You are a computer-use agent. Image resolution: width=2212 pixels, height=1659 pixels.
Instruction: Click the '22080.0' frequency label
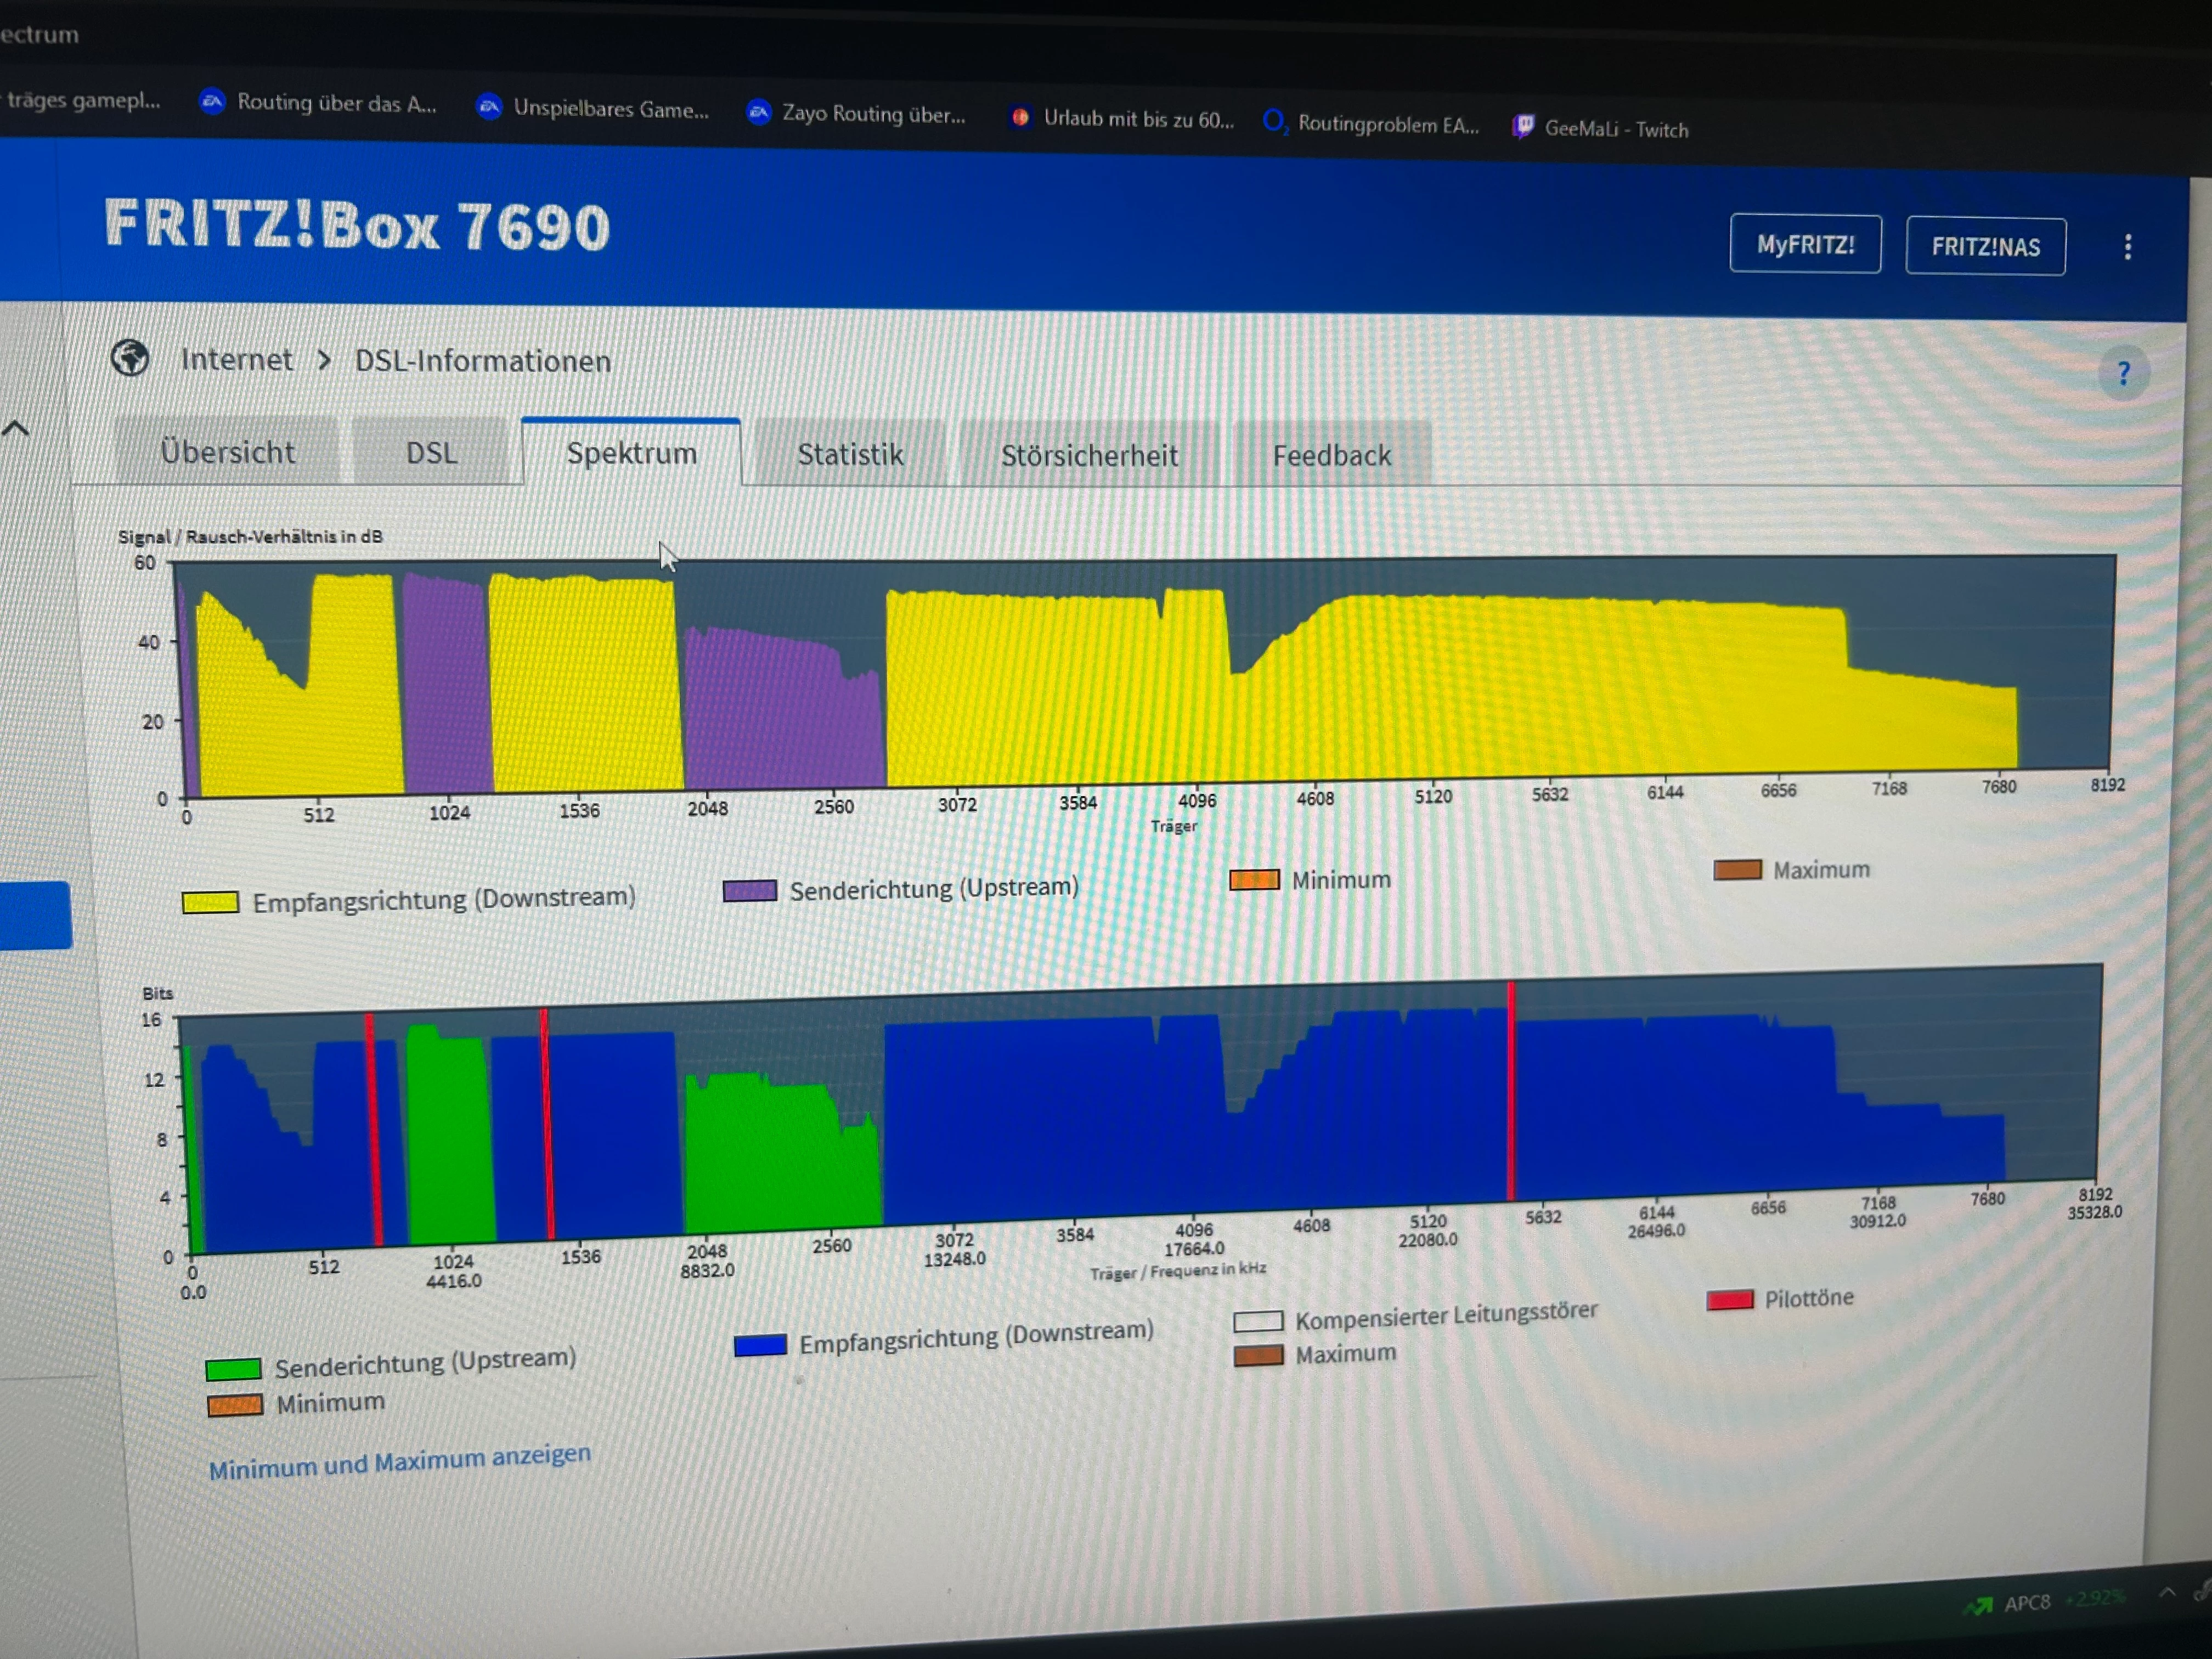click(x=1427, y=1240)
